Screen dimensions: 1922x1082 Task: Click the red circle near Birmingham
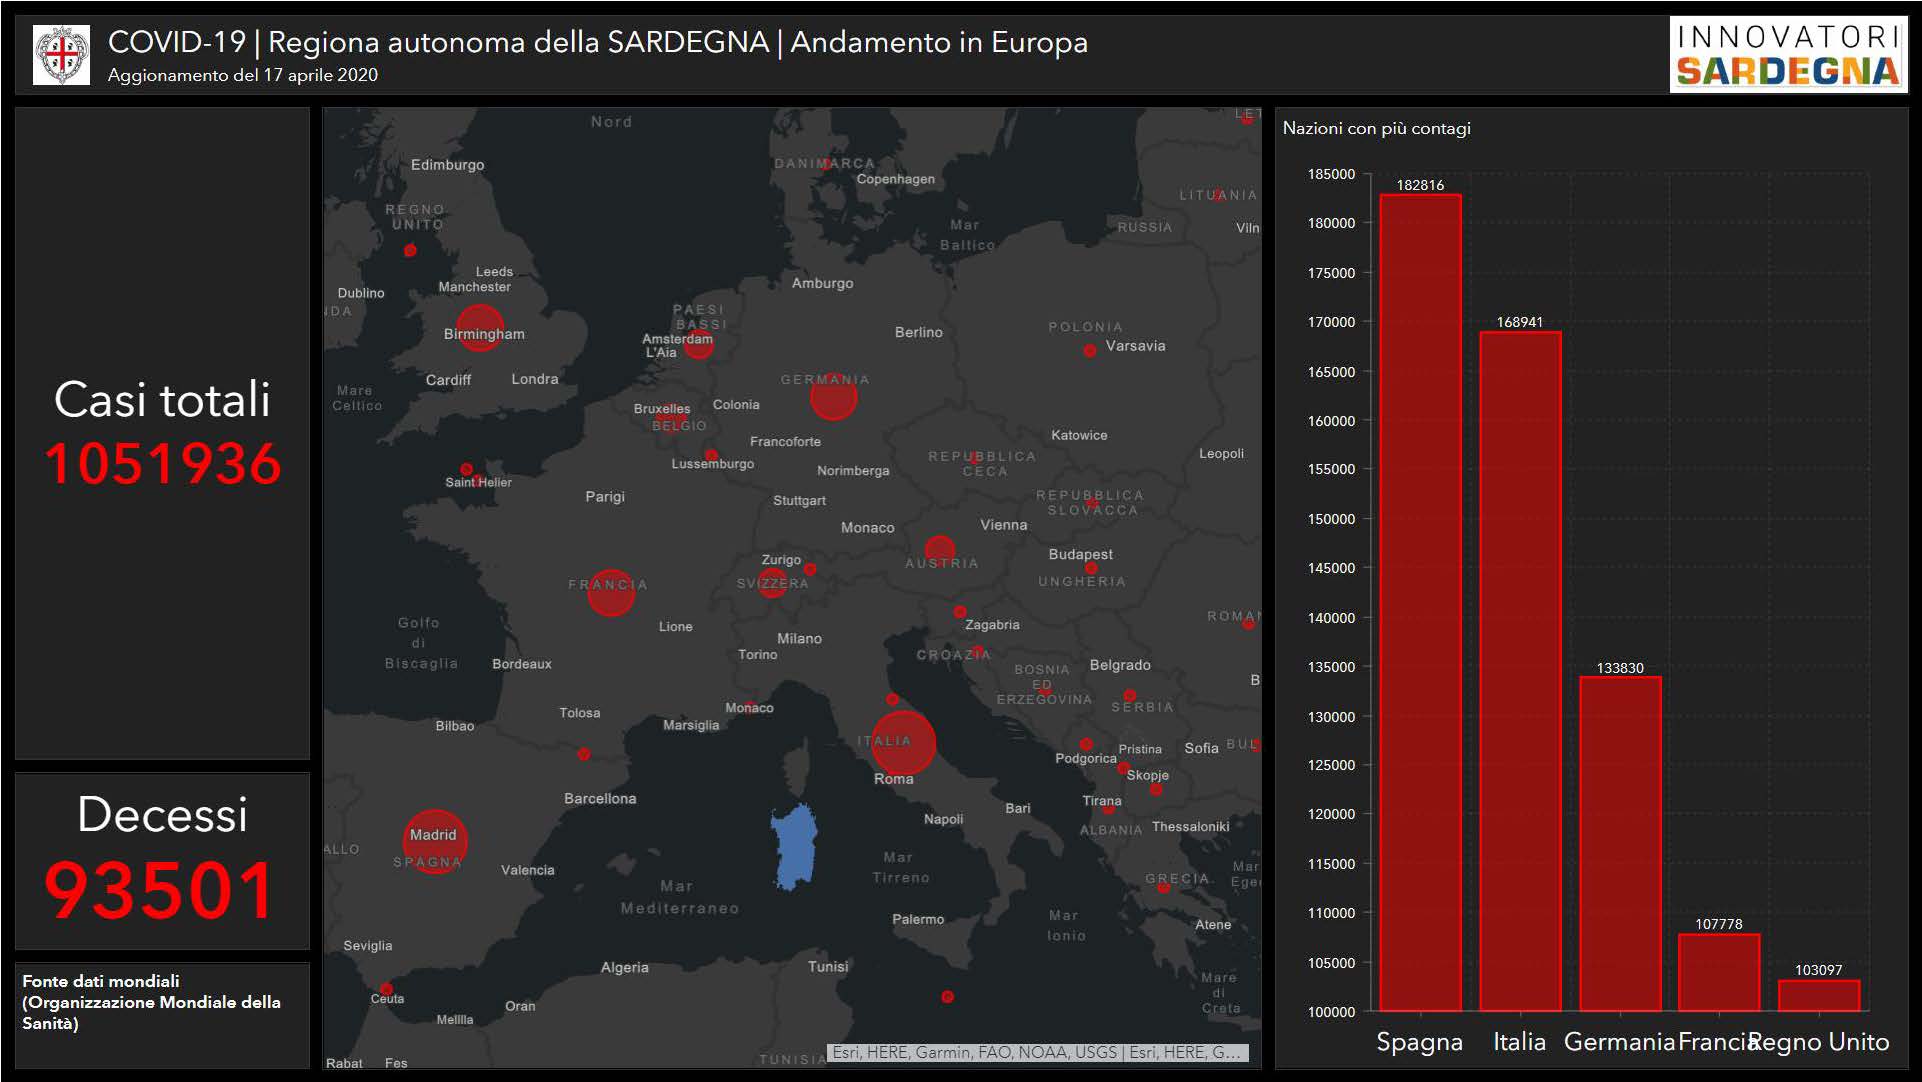[480, 327]
